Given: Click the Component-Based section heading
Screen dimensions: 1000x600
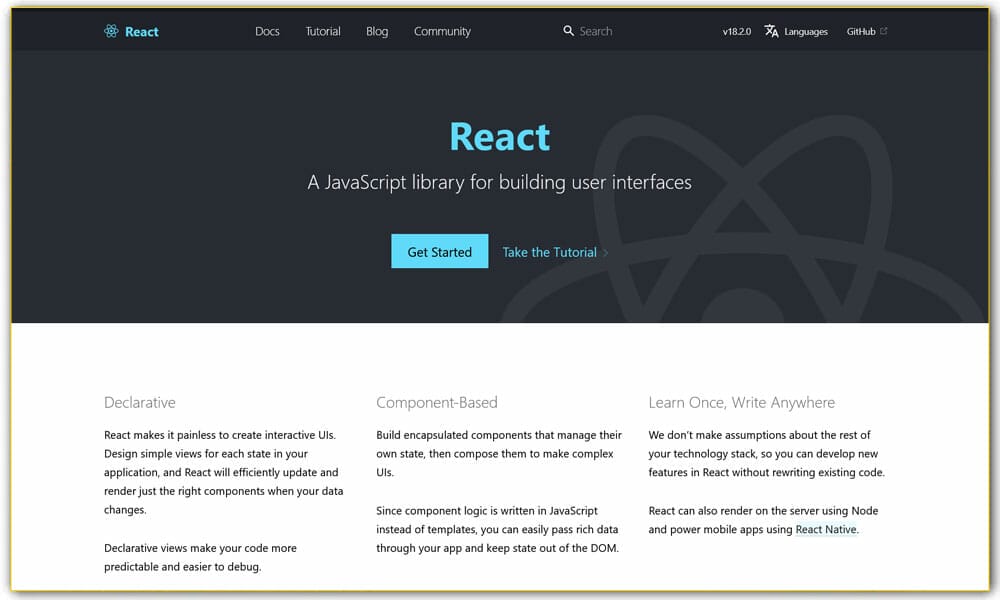Looking at the screenshot, I should pos(437,402).
